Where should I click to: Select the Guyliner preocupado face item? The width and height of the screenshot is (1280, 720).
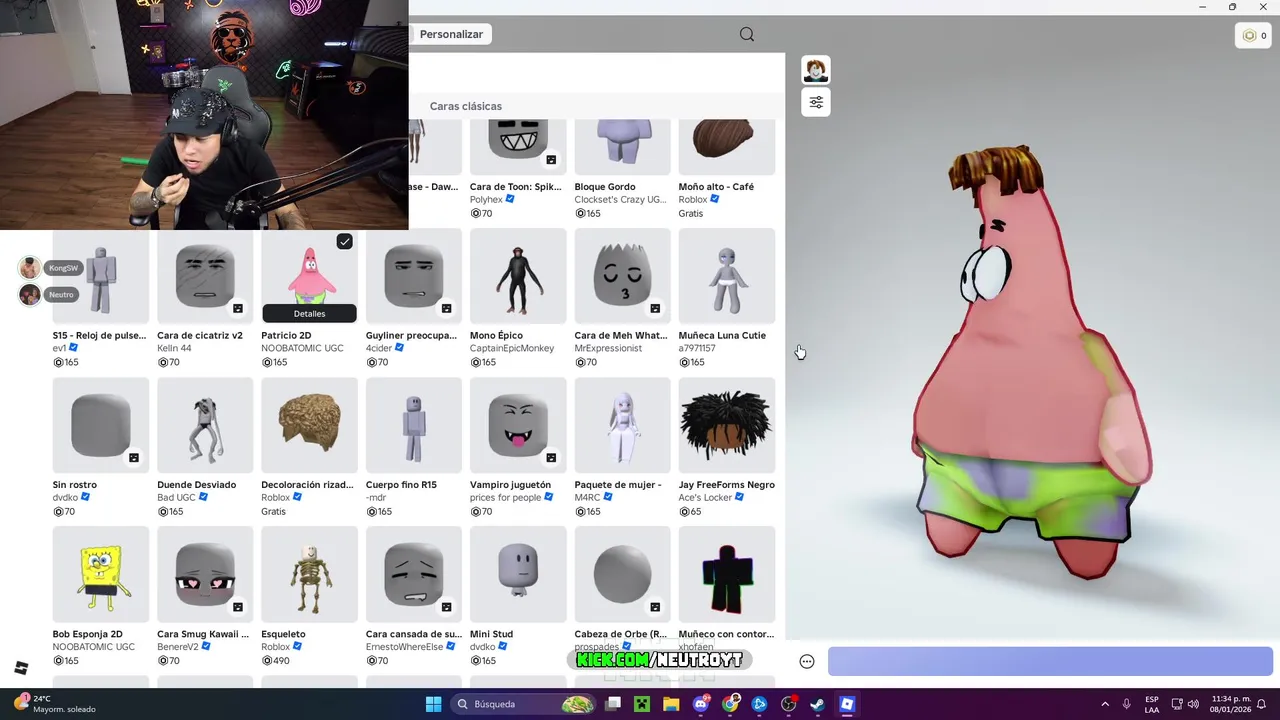pyautogui.click(x=414, y=276)
